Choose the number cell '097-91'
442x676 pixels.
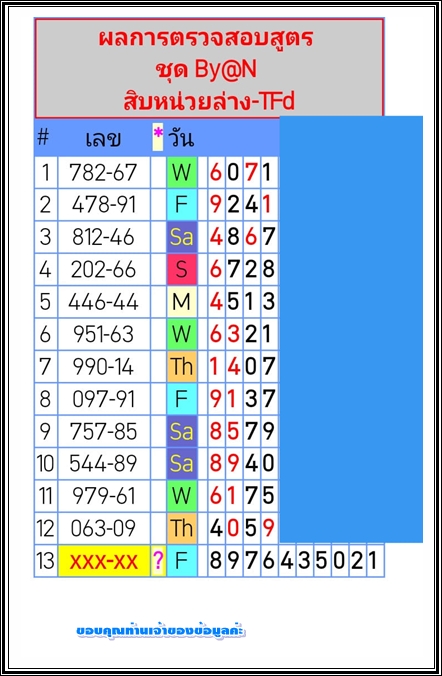(x=103, y=399)
